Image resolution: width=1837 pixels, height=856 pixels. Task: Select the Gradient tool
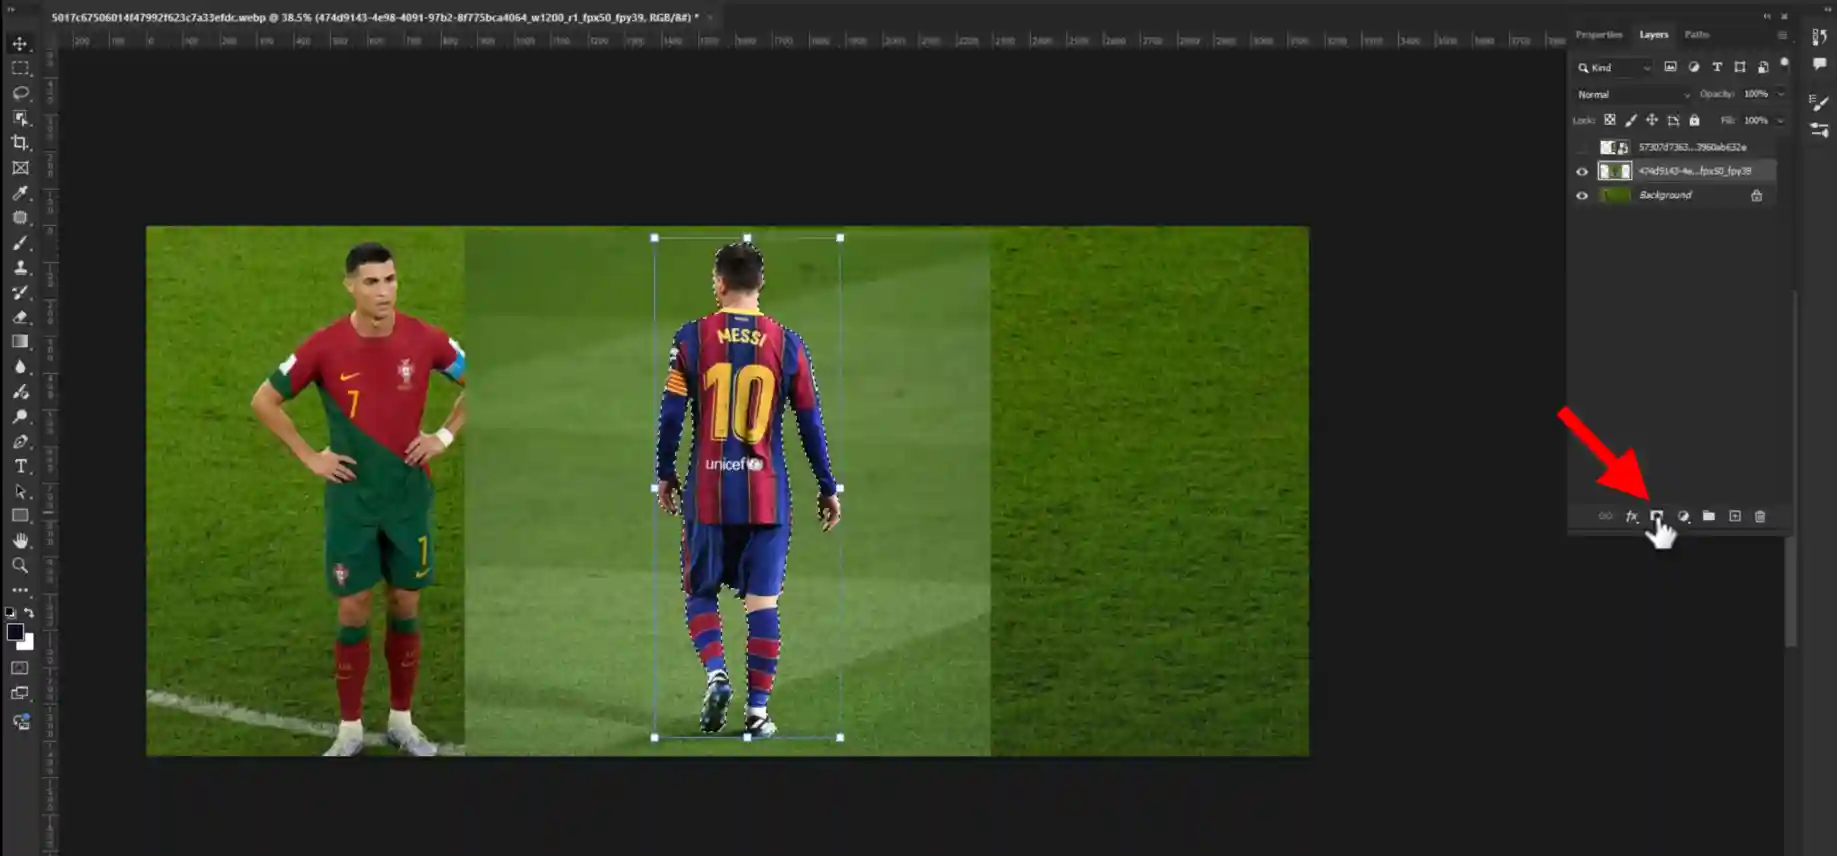[x=20, y=342]
